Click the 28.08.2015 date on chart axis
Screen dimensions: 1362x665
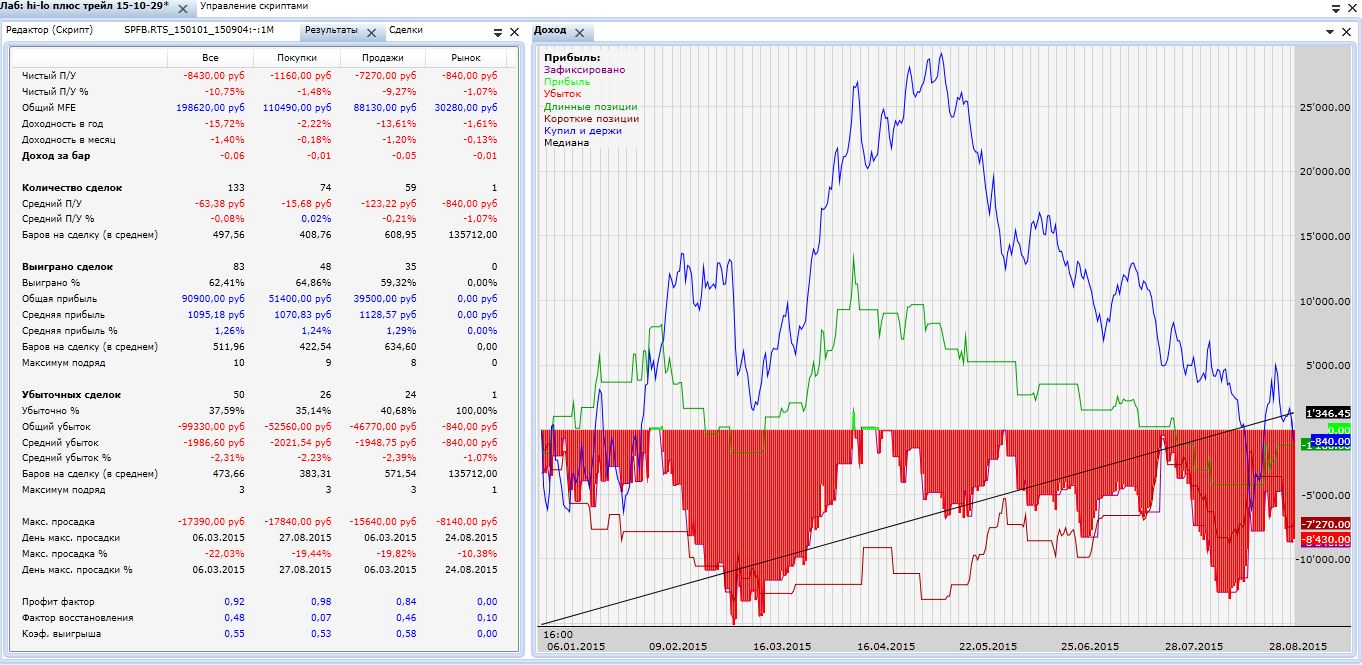[1297, 646]
